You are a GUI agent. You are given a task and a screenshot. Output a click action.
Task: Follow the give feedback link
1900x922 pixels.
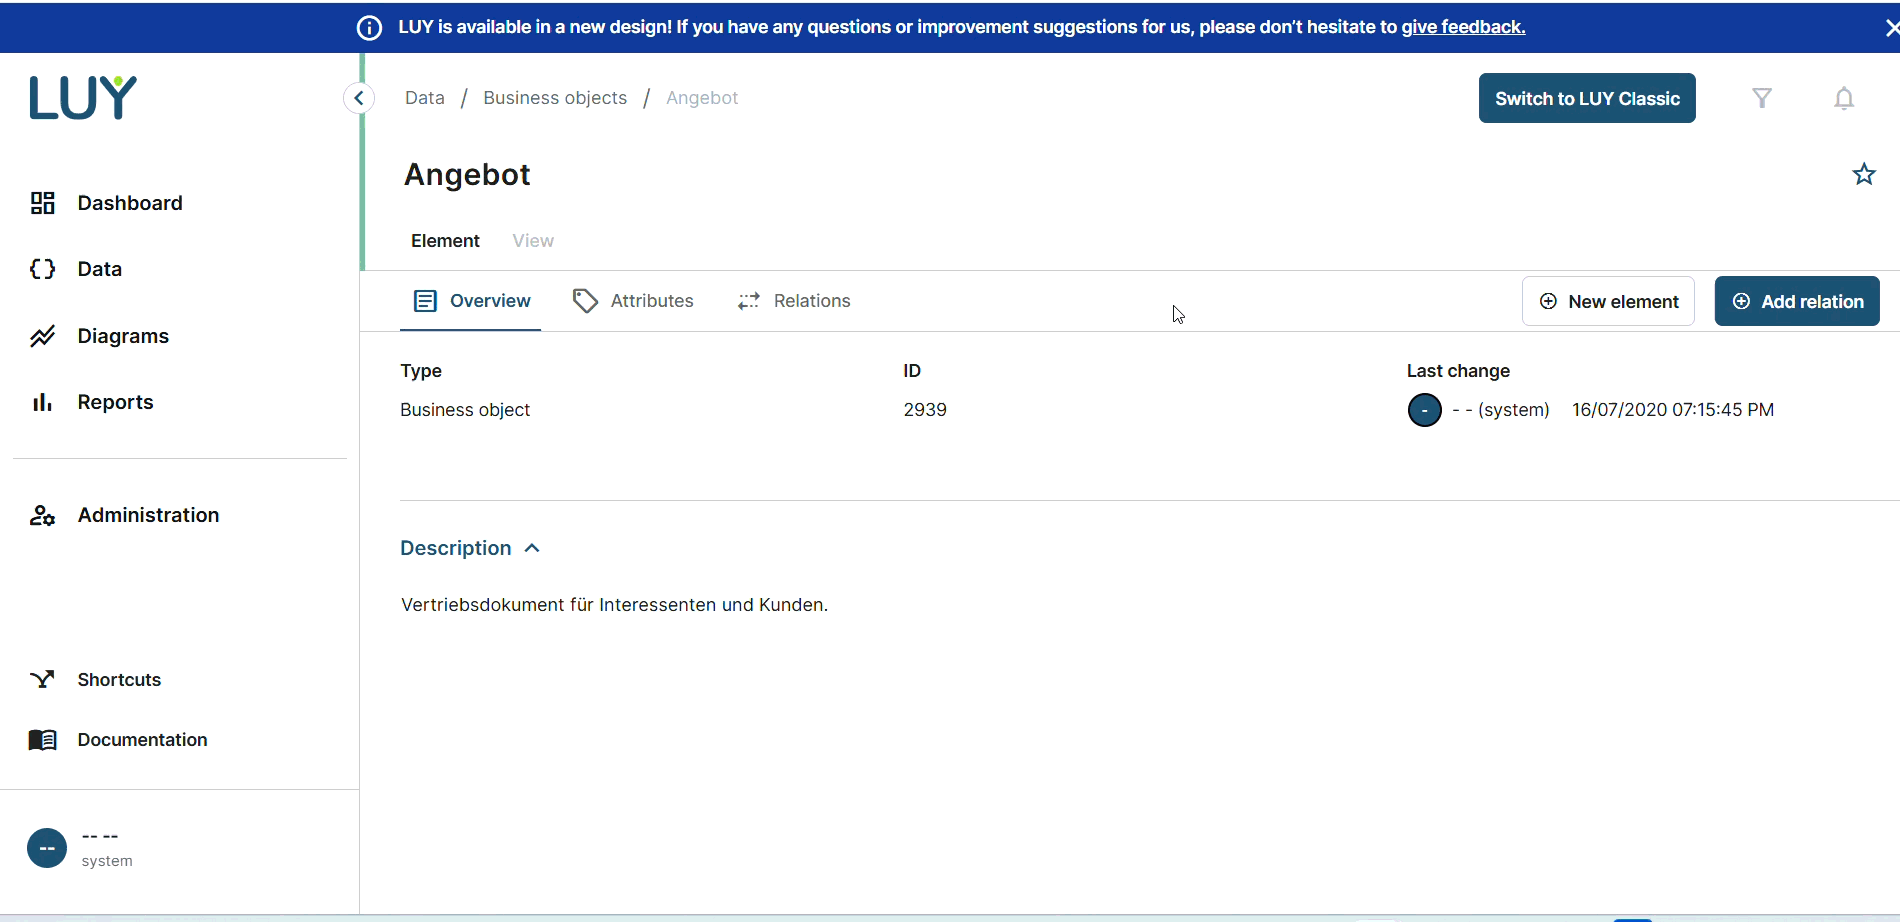[x=1463, y=27]
